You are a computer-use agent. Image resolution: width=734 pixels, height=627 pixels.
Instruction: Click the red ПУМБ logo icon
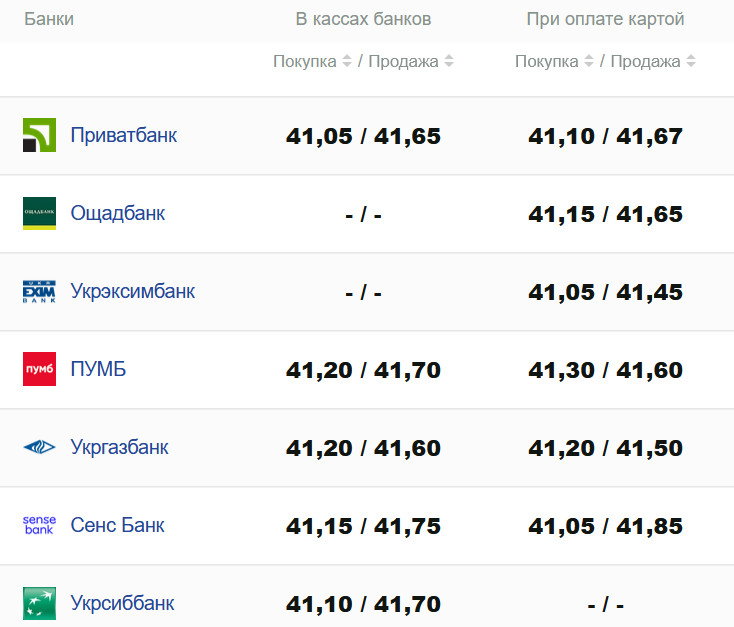pyautogui.click(x=40, y=369)
